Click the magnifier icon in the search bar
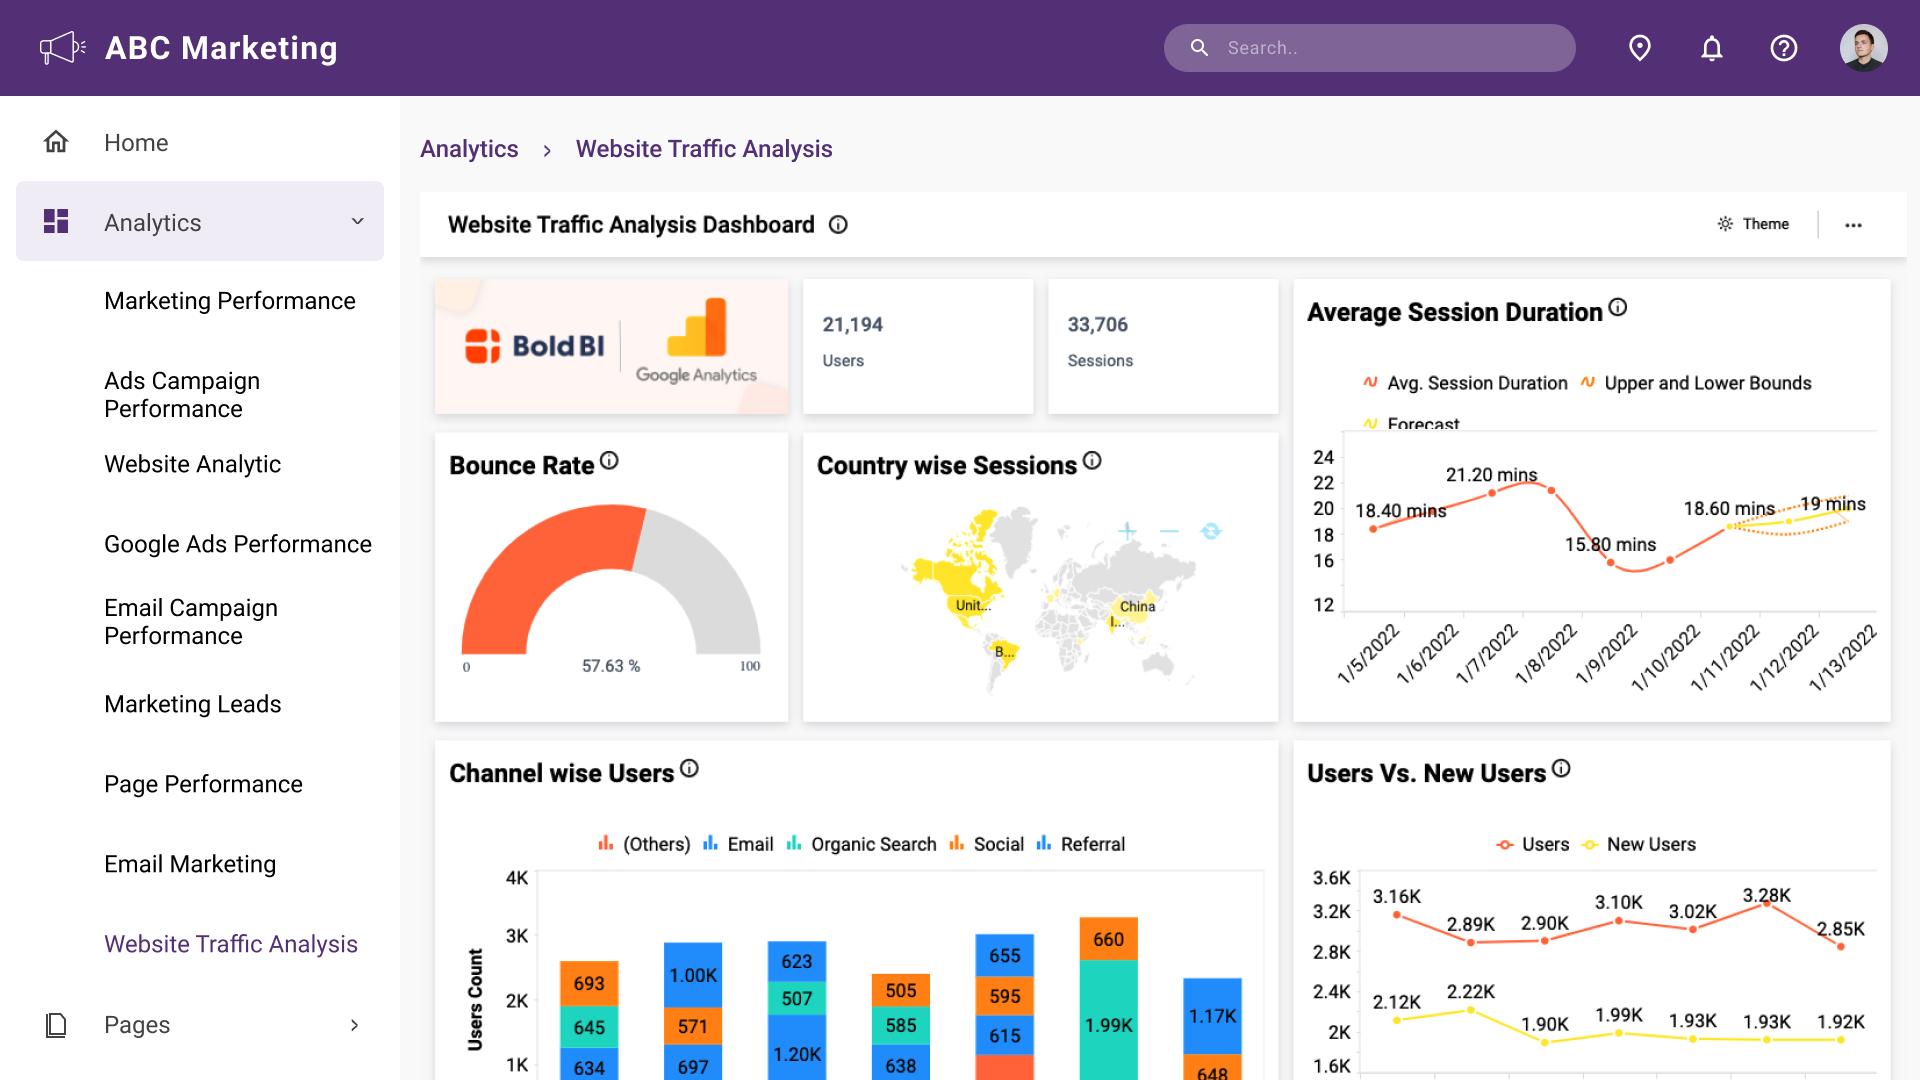This screenshot has height=1080, width=1920. coord(1199,47)
